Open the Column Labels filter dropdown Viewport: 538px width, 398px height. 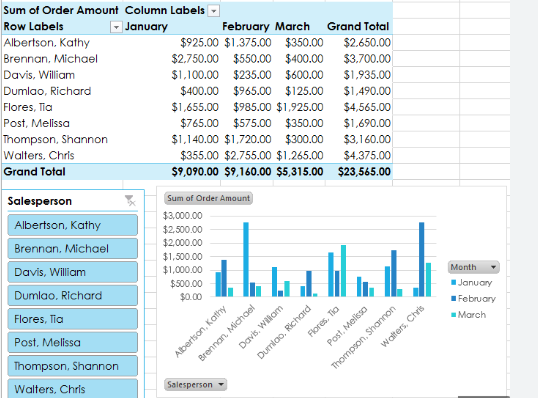click(x=214, y=11)
